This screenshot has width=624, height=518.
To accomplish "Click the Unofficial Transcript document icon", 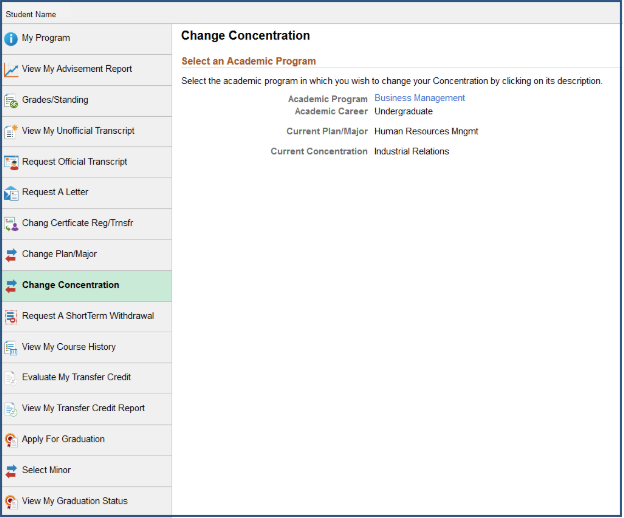I will pyautogui.click(x=11, y=131).
